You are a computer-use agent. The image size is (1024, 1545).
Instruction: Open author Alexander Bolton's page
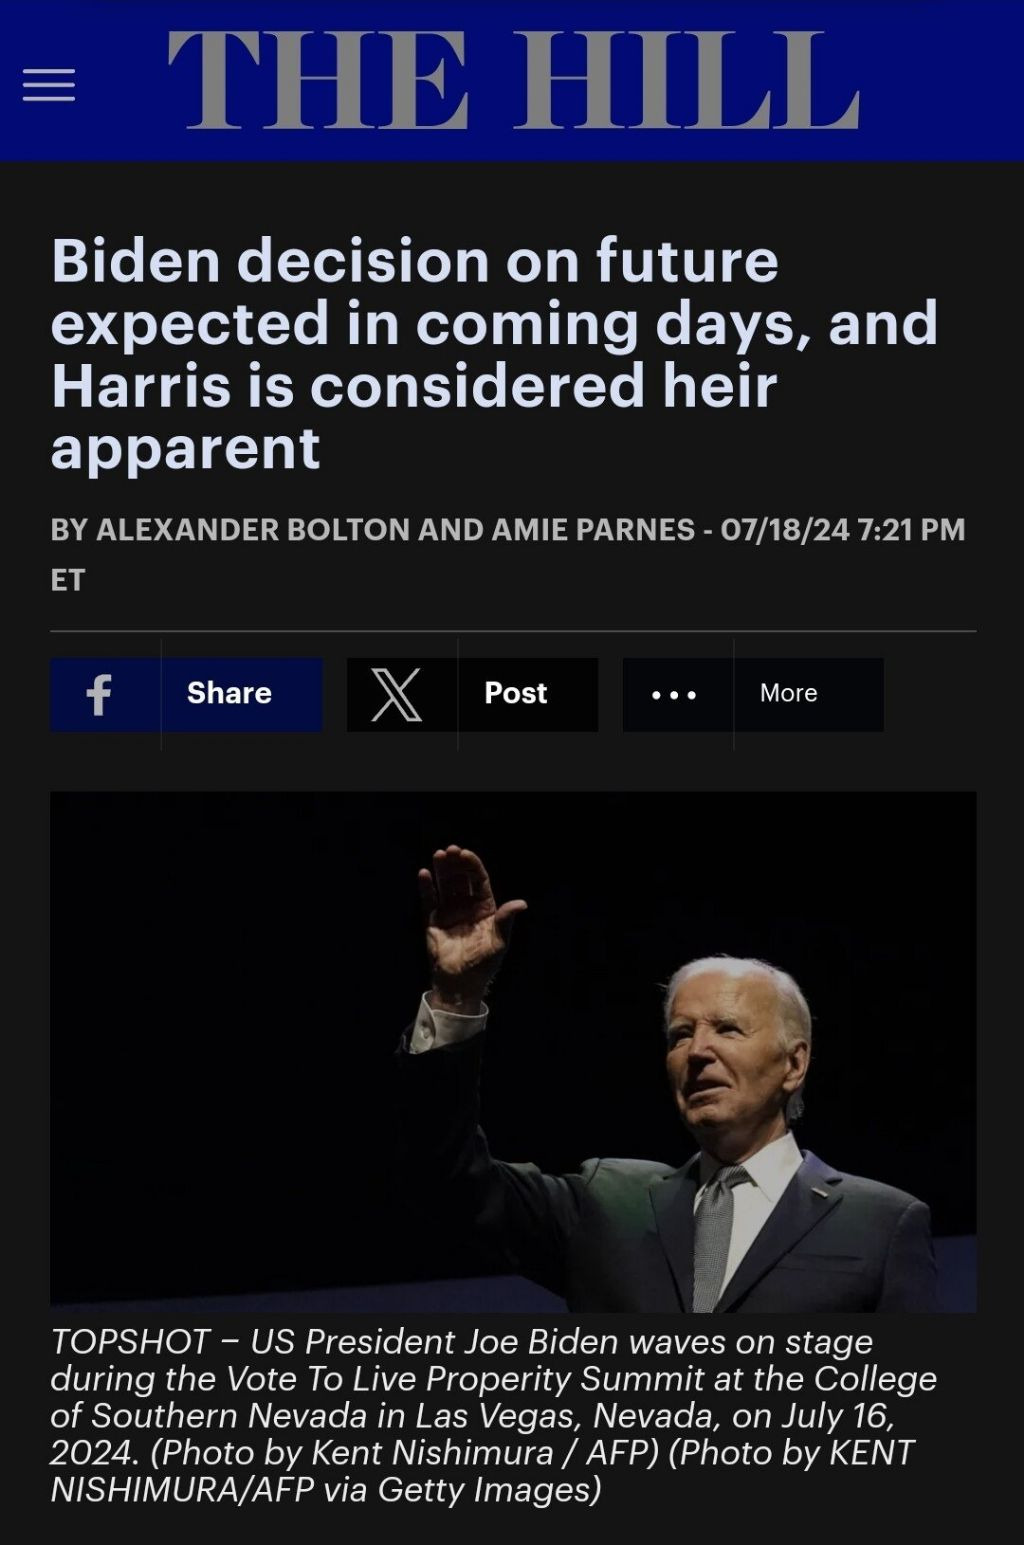pyautogui.click(x=253, y=529)
